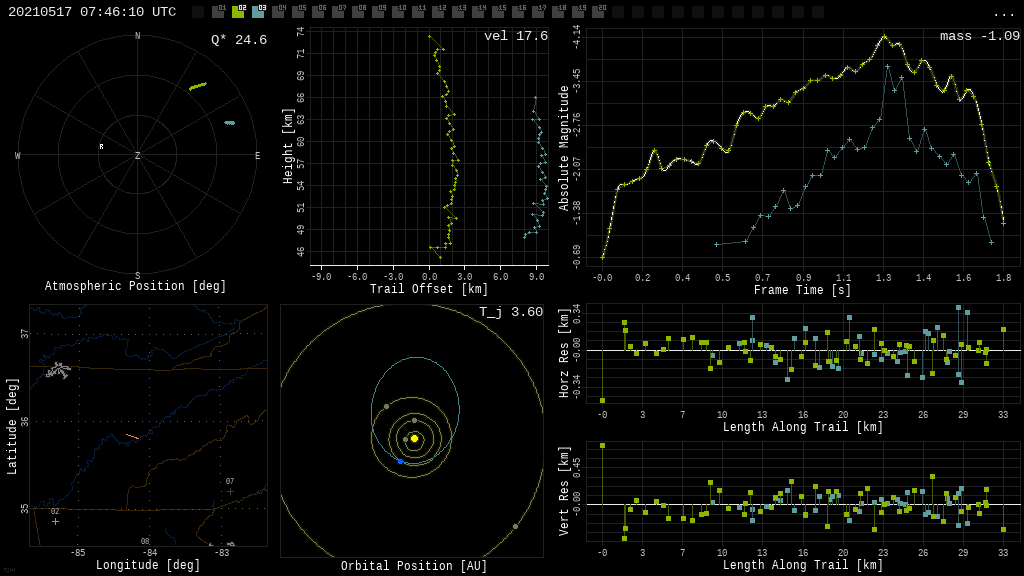1024x576 pixels.
Task: Click the station 07 gray cross on map
Action: (230, 491)
